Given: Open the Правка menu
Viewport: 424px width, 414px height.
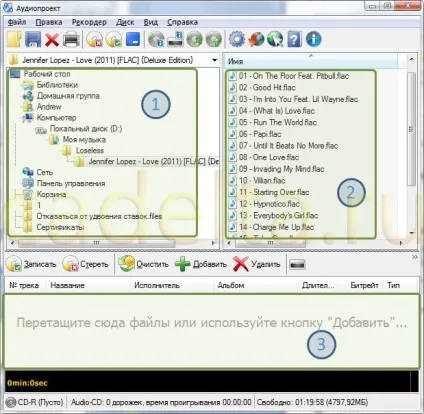Looking at the screenshot, I should (49, 22).
